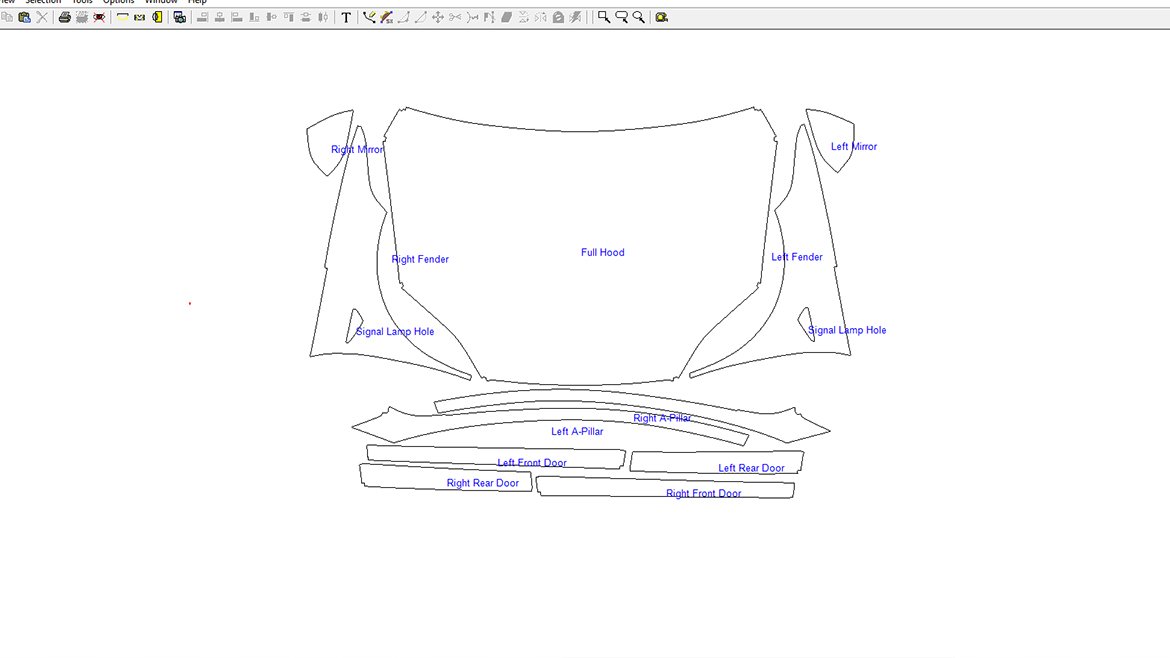Click the yellow tape measure icon
The height and width of the screenshot is (658, 1170).
point(662,17)
